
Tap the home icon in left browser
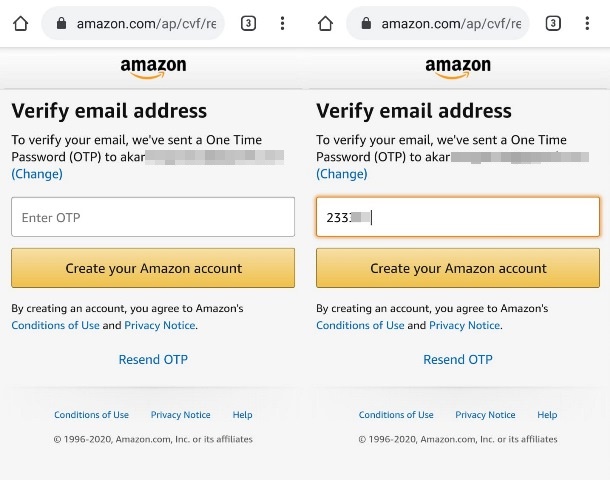click(x=21, y=24)
